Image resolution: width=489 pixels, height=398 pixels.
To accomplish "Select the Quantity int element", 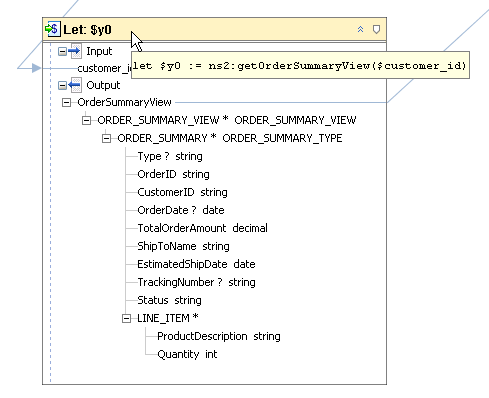I will click(187, 354).
